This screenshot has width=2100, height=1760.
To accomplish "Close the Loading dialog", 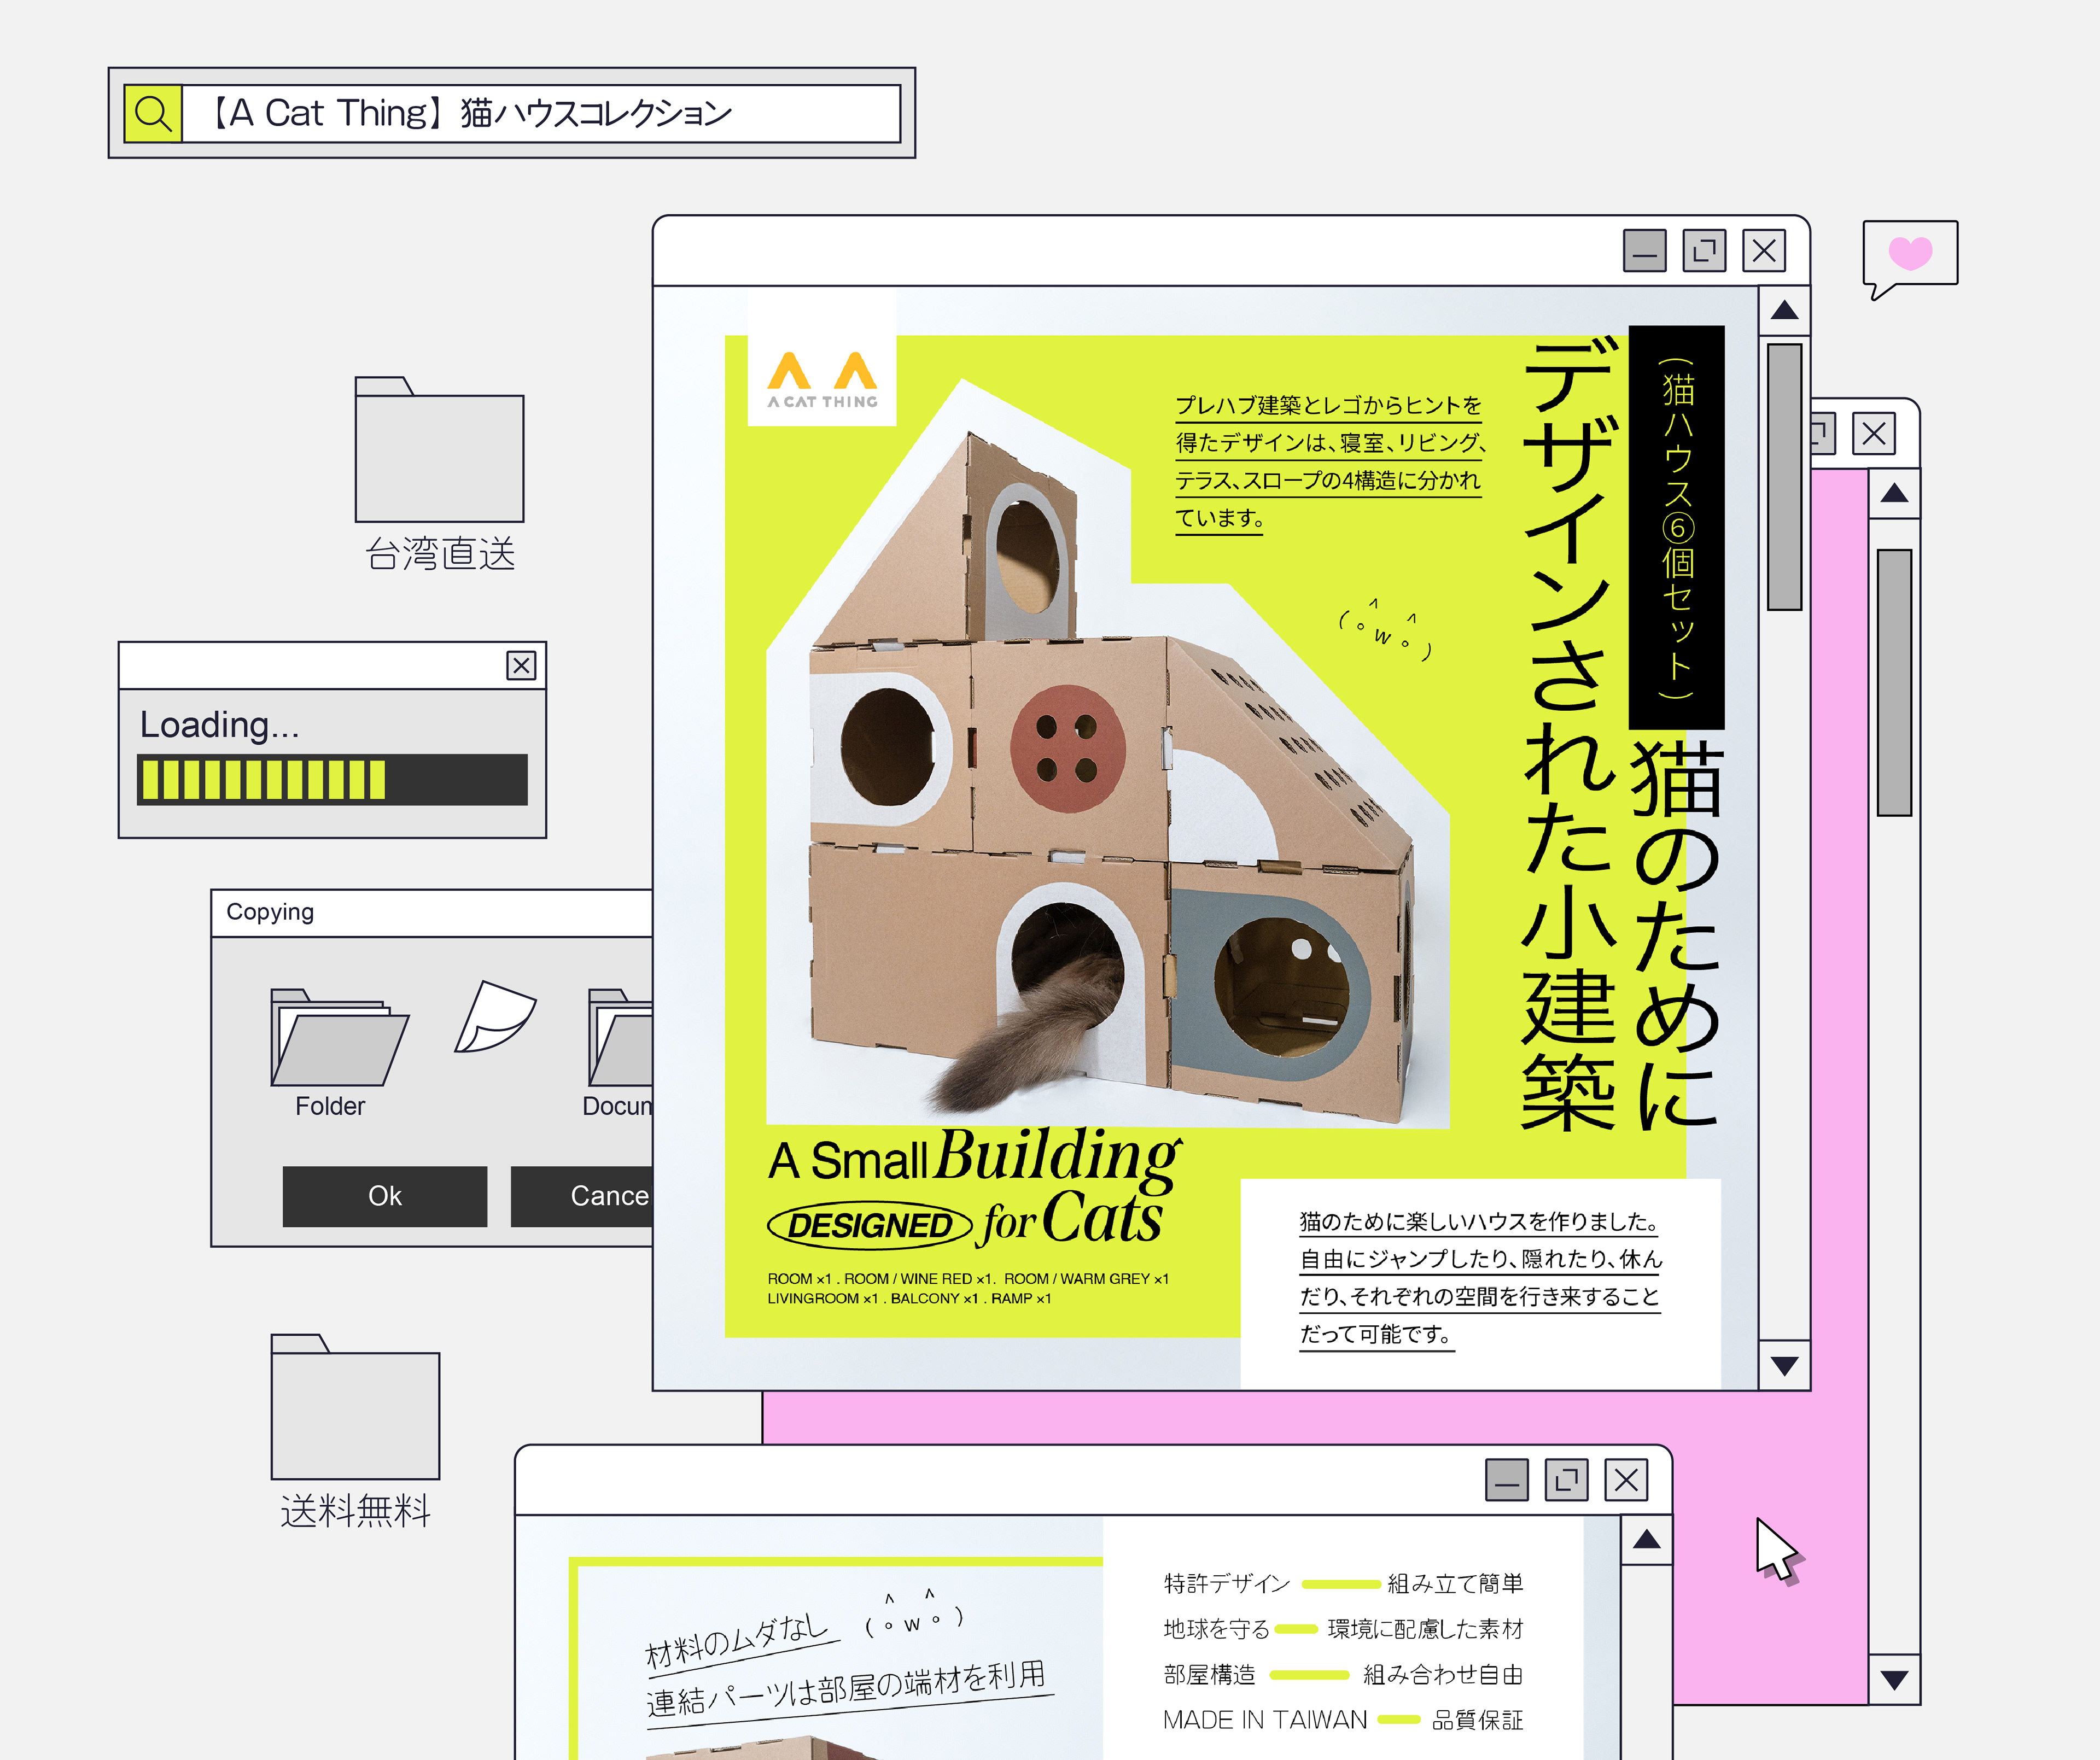I will [x=521, y=665].
